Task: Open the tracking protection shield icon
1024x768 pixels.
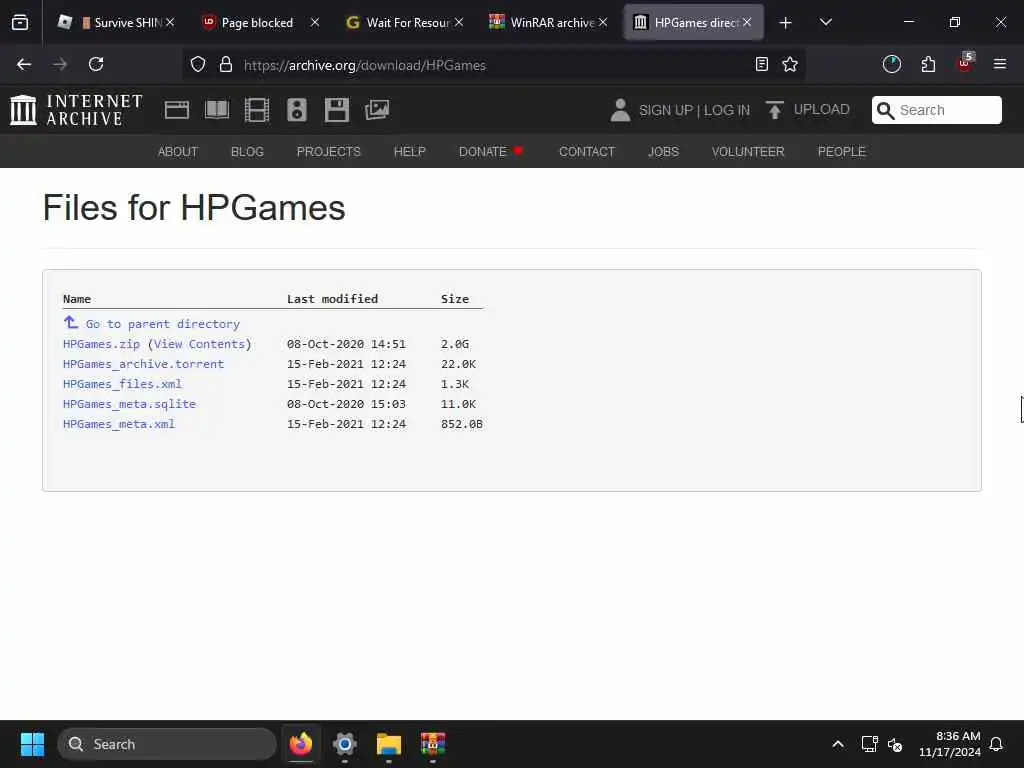Action: coord(198,65)
